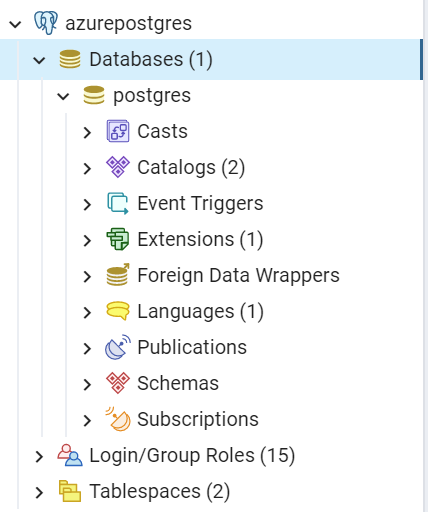428x512 pixels.
Task: Expand the Login/Group Roles (15) node
Action: [39, 456]
